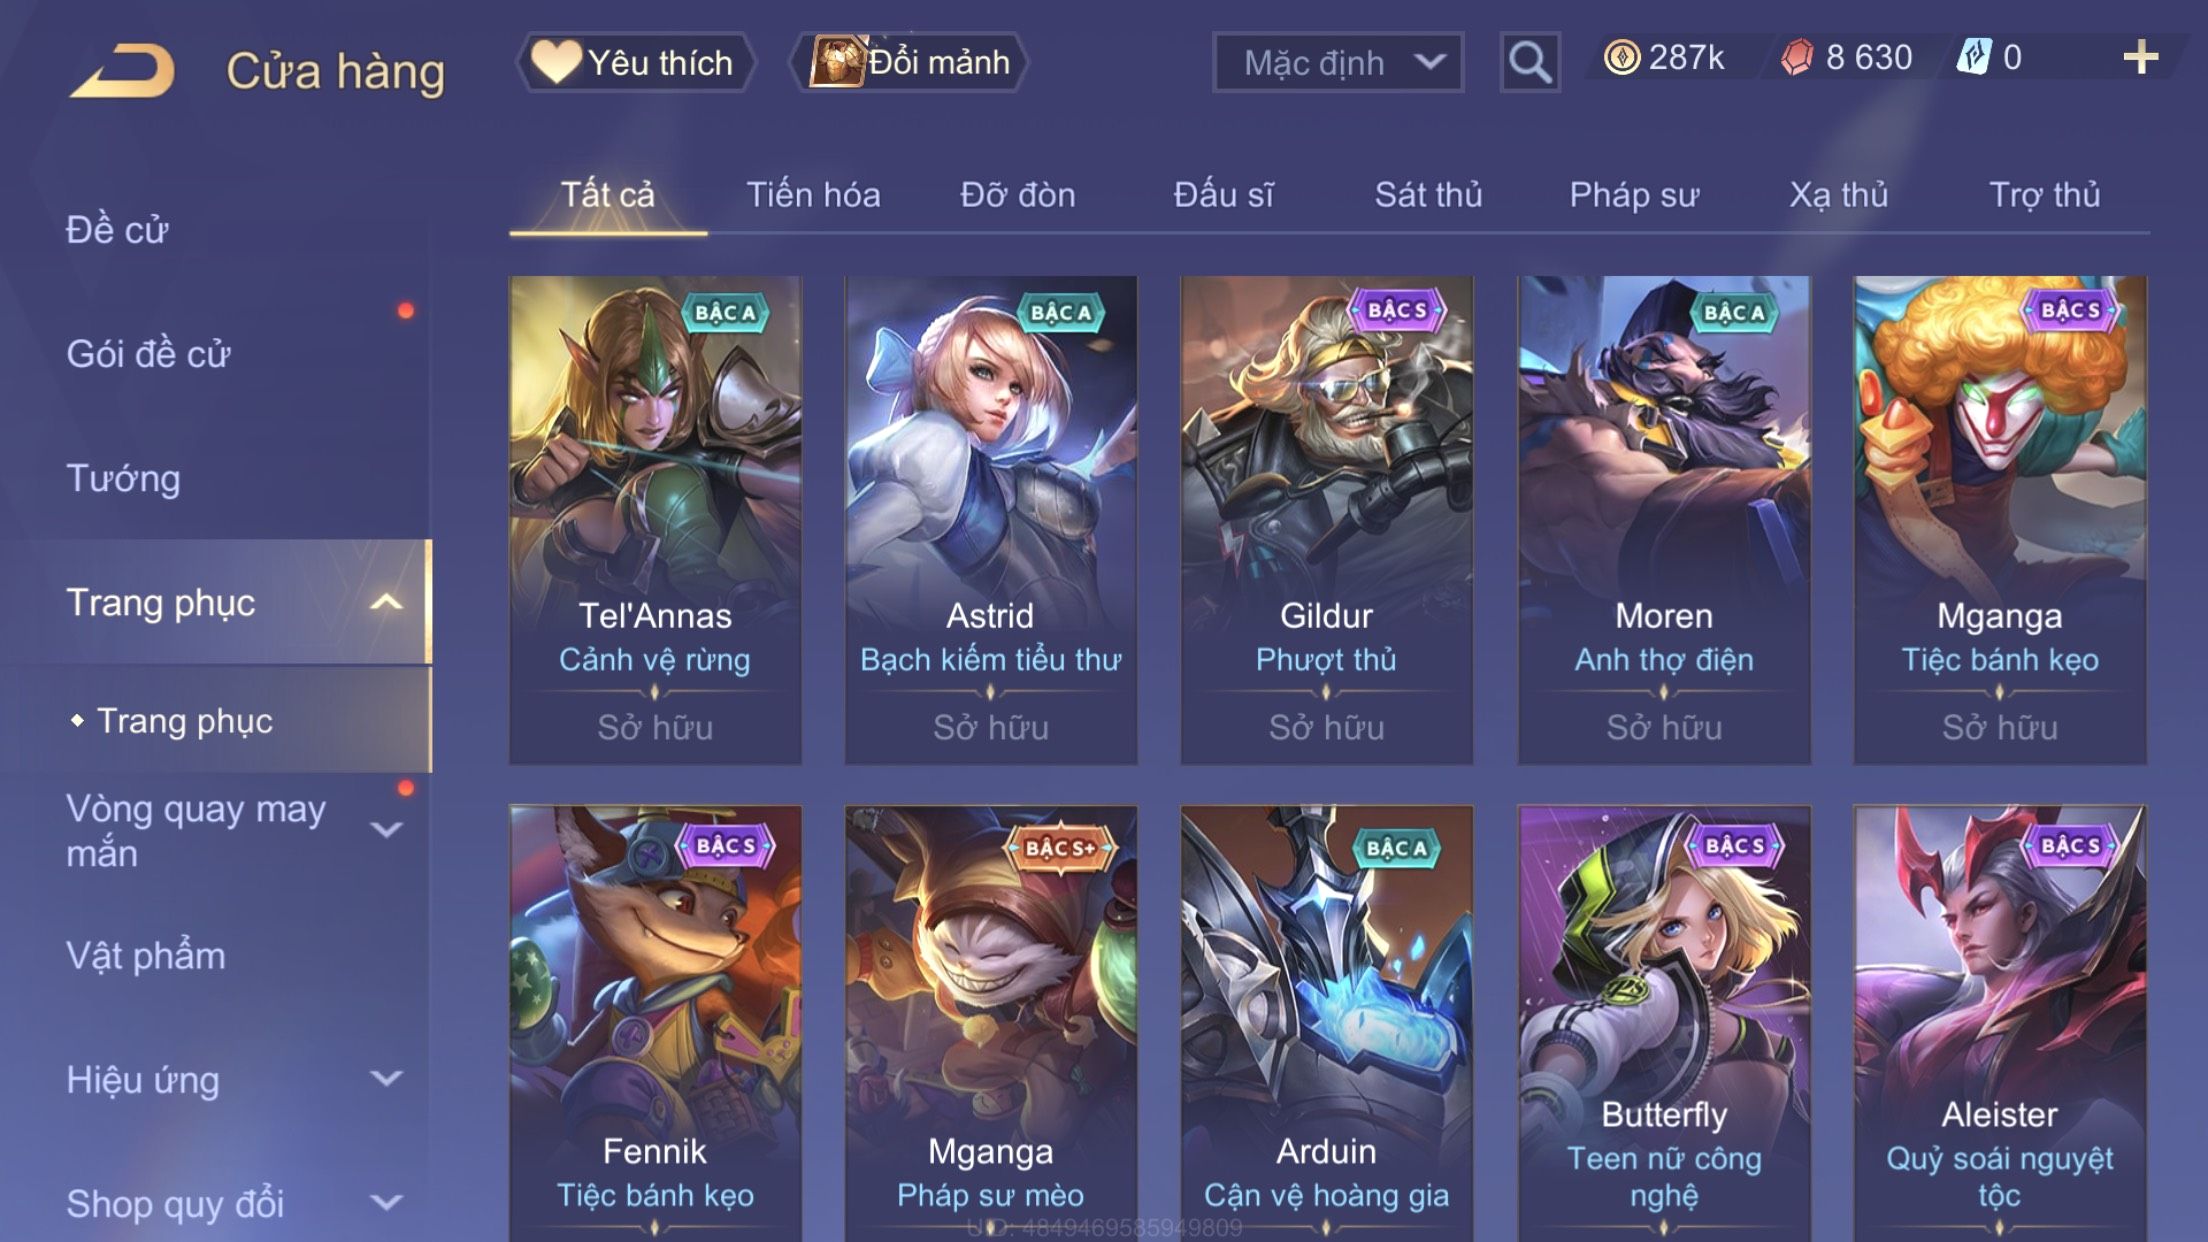Switch to the Sát thủ tab
The image size is (2208, 1242).
[1428, 195]
